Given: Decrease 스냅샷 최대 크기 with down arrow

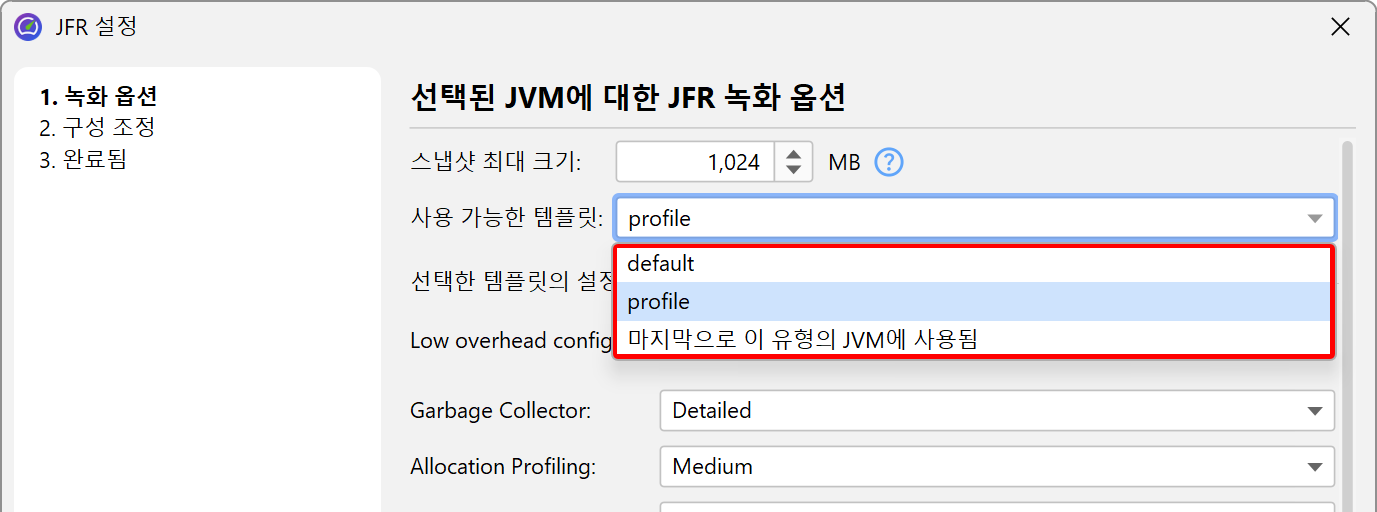Looking at the screenshot, I should 793,171.
